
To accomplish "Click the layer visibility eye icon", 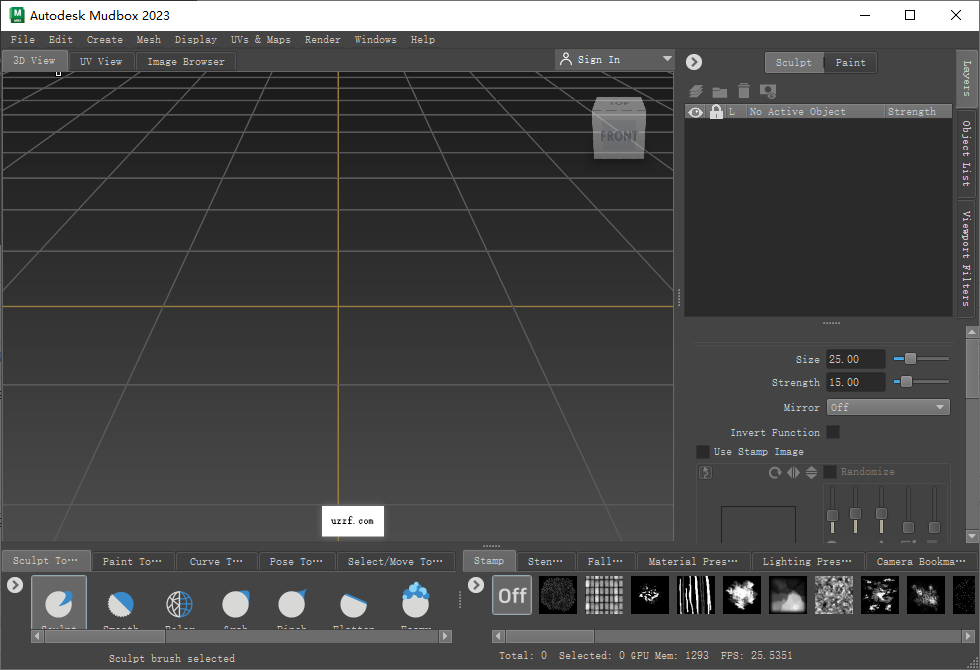I will point(695,111).
